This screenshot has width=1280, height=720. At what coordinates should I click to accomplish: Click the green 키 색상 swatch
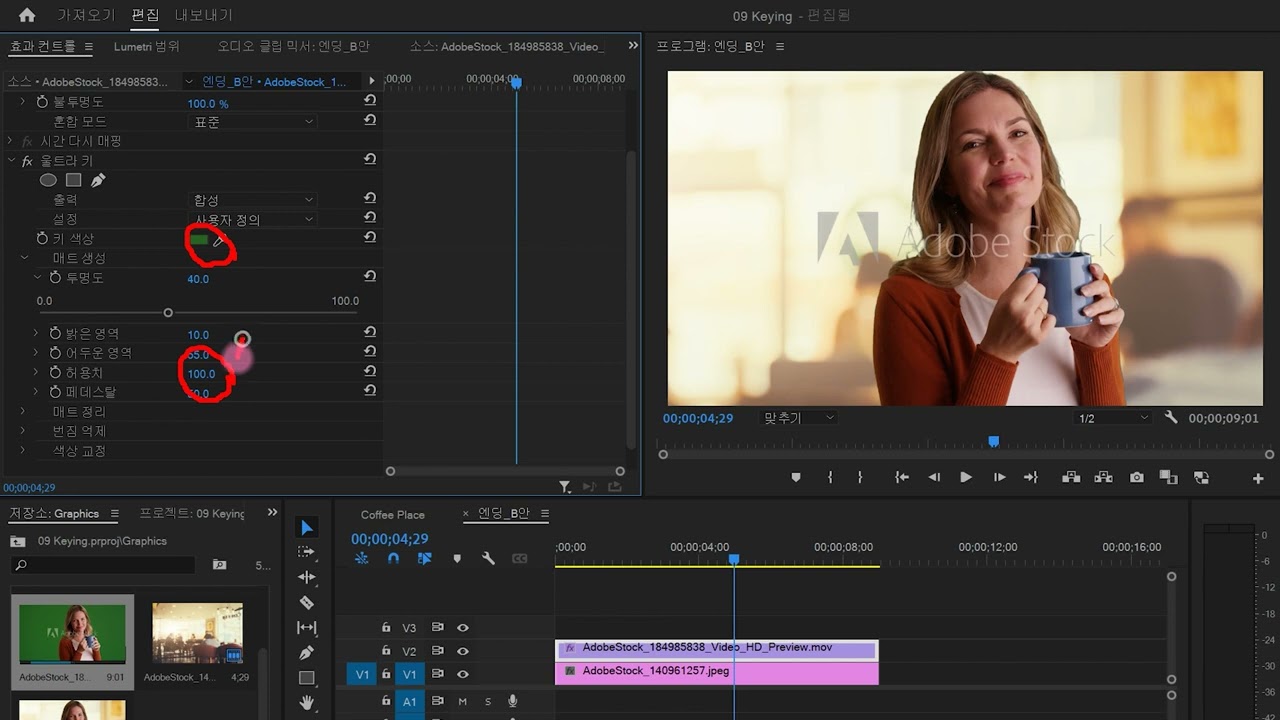click(x=198, y=240)
